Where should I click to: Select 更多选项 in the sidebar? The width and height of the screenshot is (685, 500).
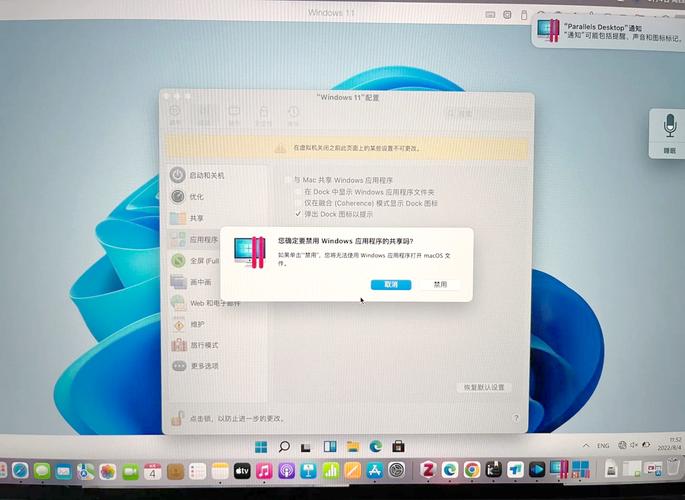(x=195, y=366)
